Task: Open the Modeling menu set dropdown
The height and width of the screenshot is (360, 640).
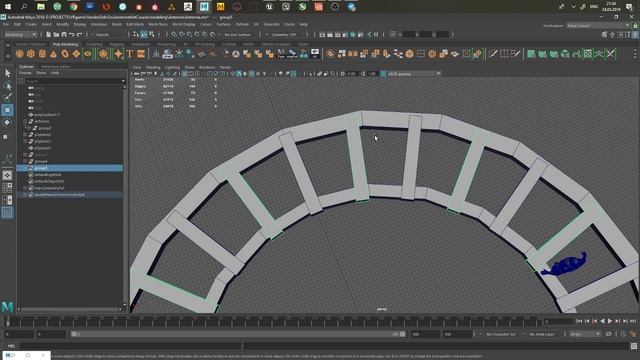Action: pos(20,35)
